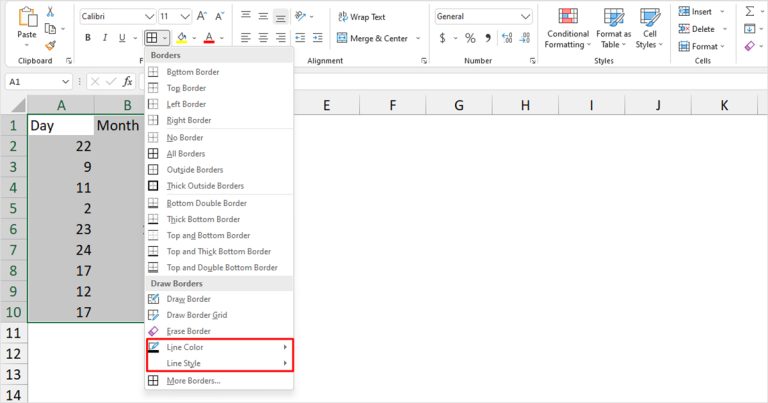Toggle italic formatting
768x403 pixels.
(x=105, y=38)
